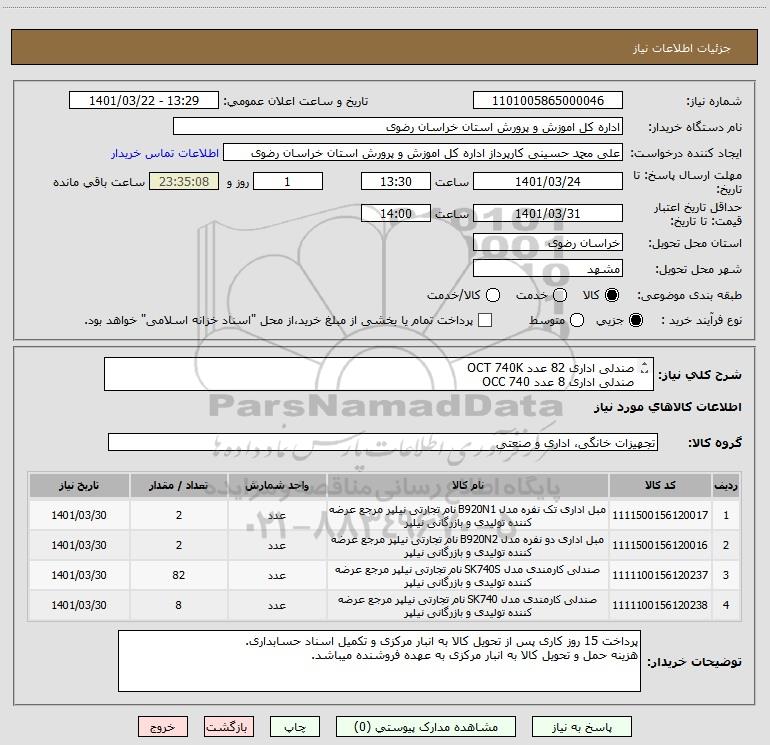
Task: Select the کالا/خدمت radio button
Action: click(493, 295)
